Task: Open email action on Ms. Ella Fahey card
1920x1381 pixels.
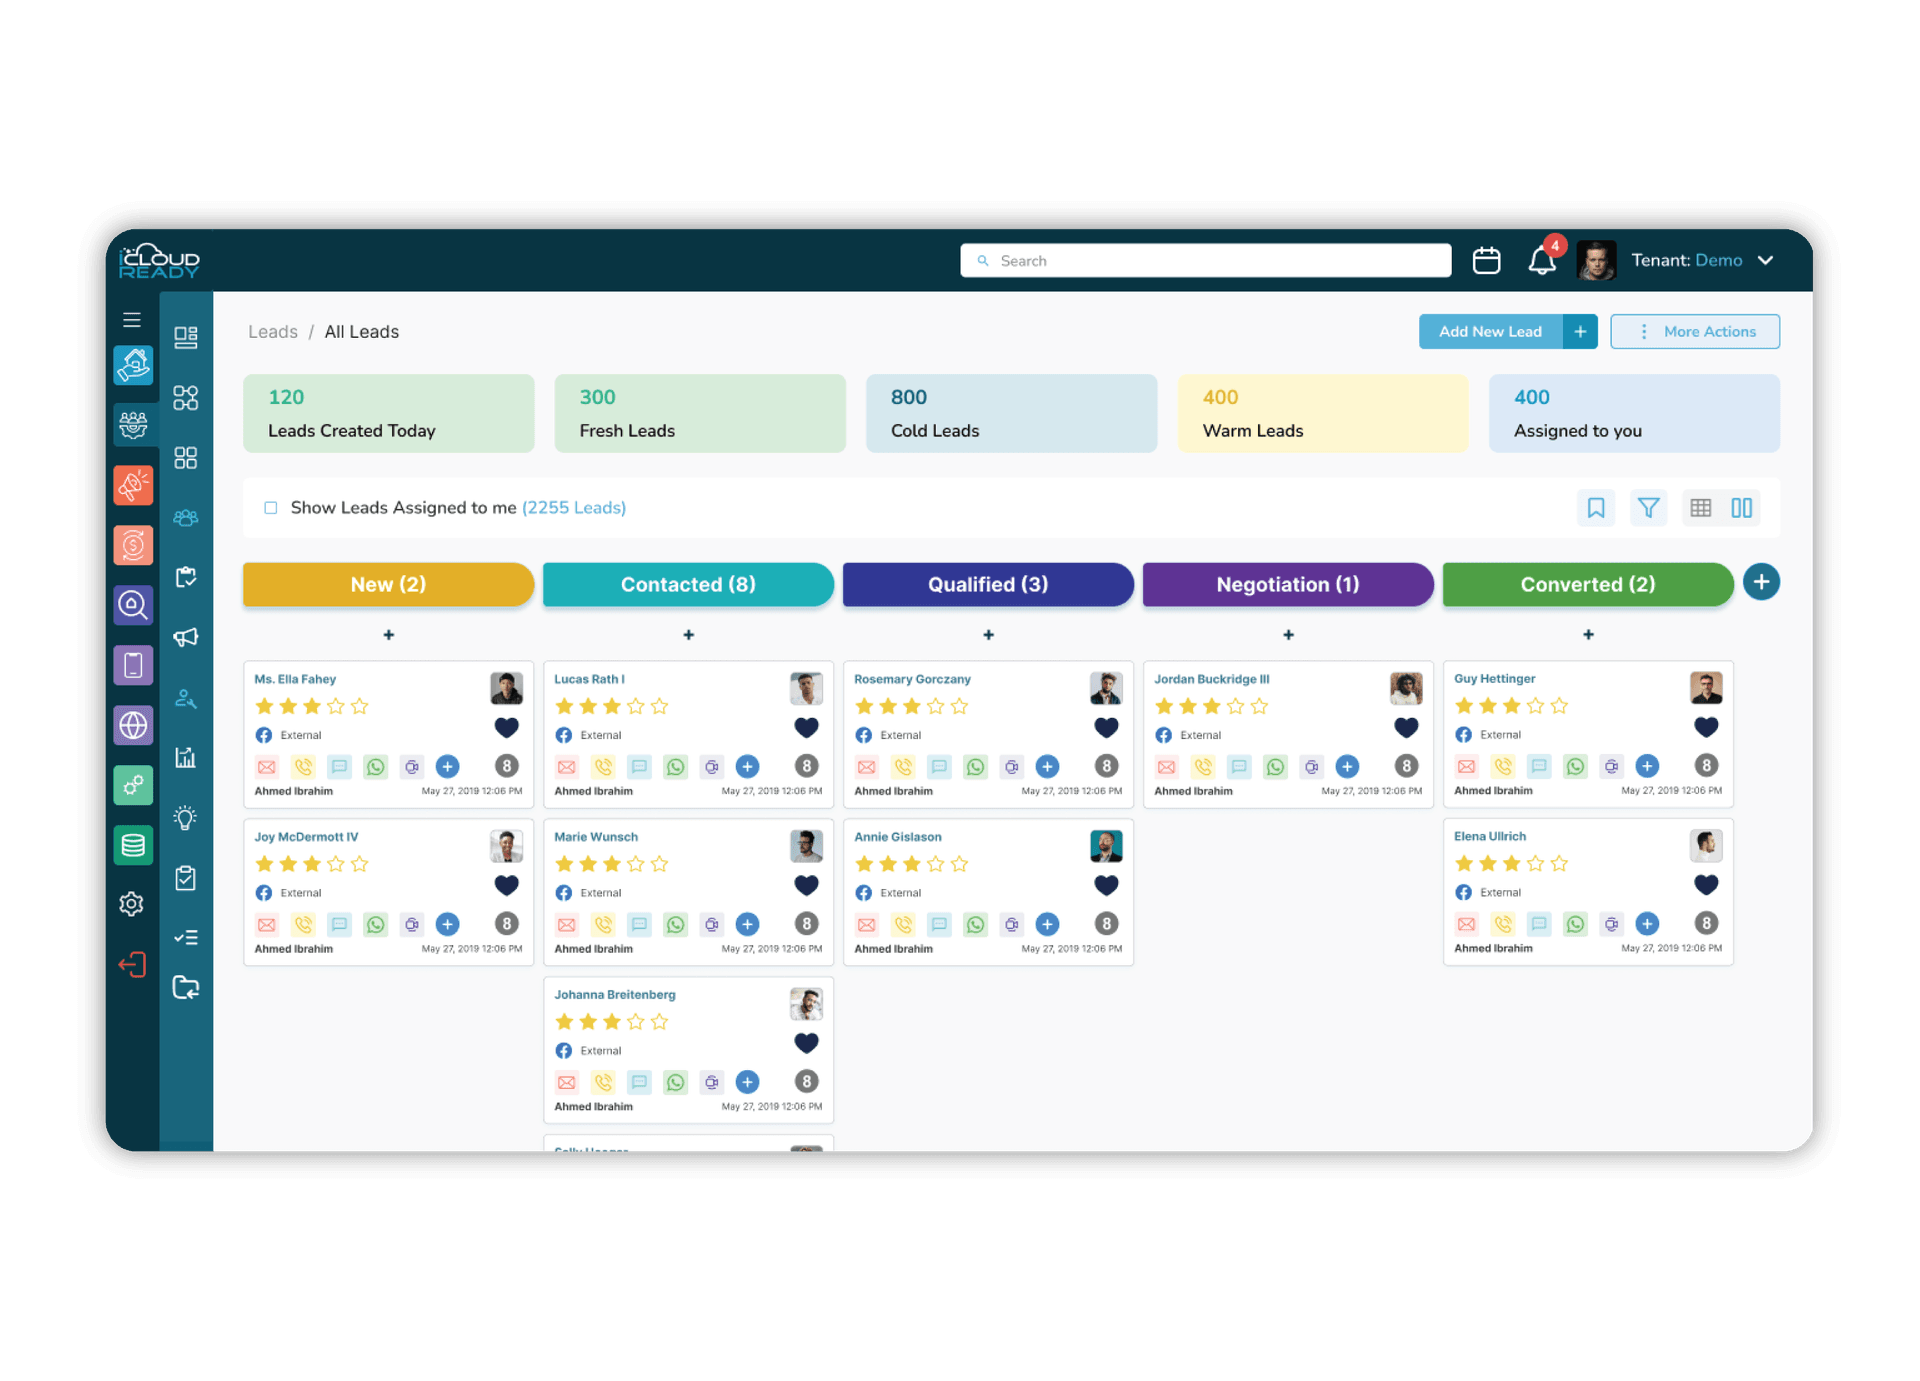Action: pyautogui.click(x=266, y=767)
